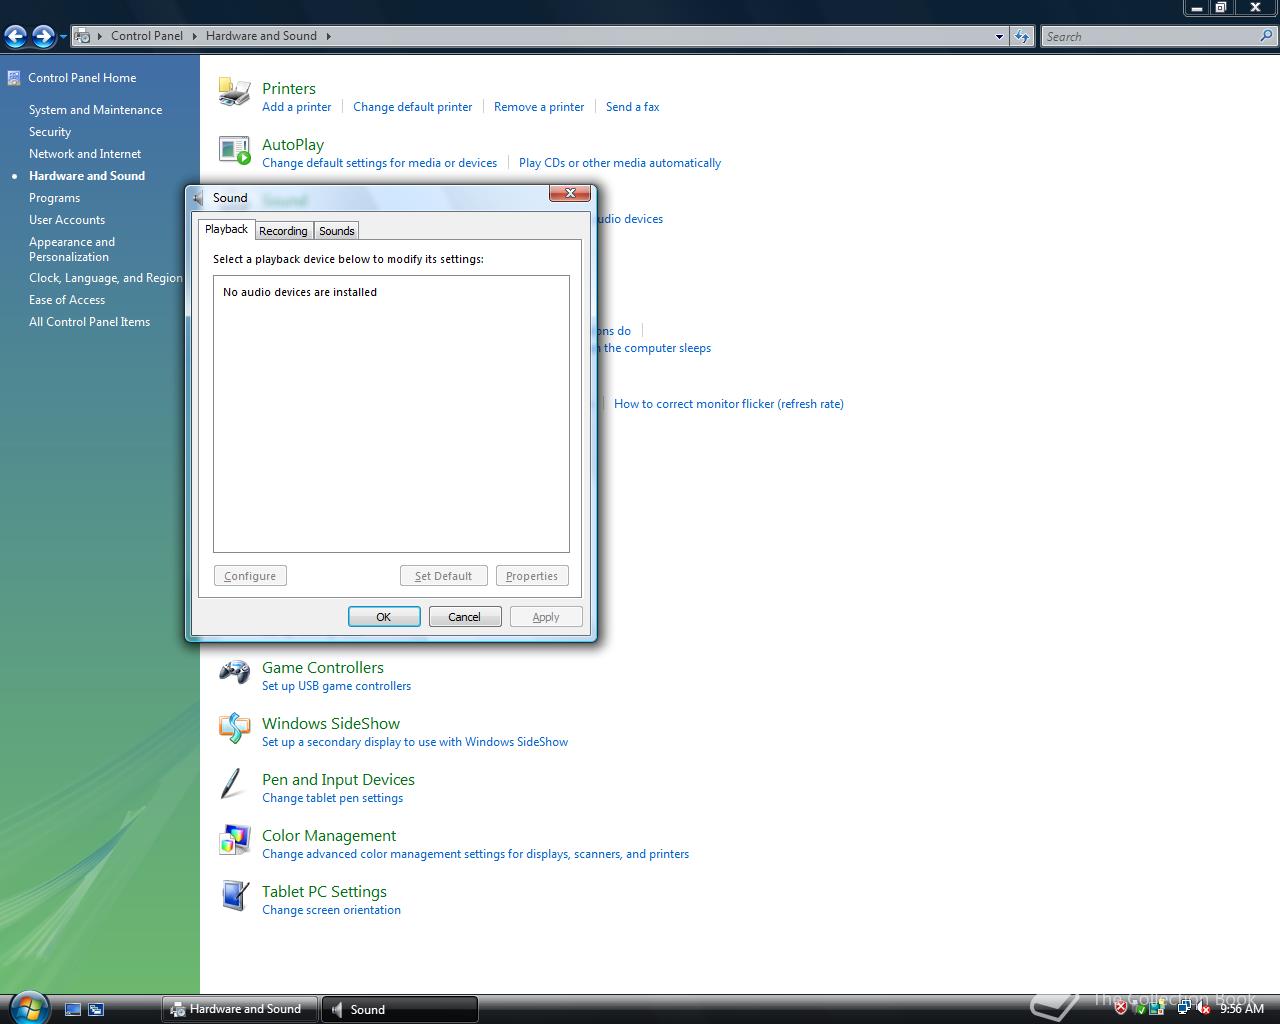Click the Control Panel Home icon

14,77
